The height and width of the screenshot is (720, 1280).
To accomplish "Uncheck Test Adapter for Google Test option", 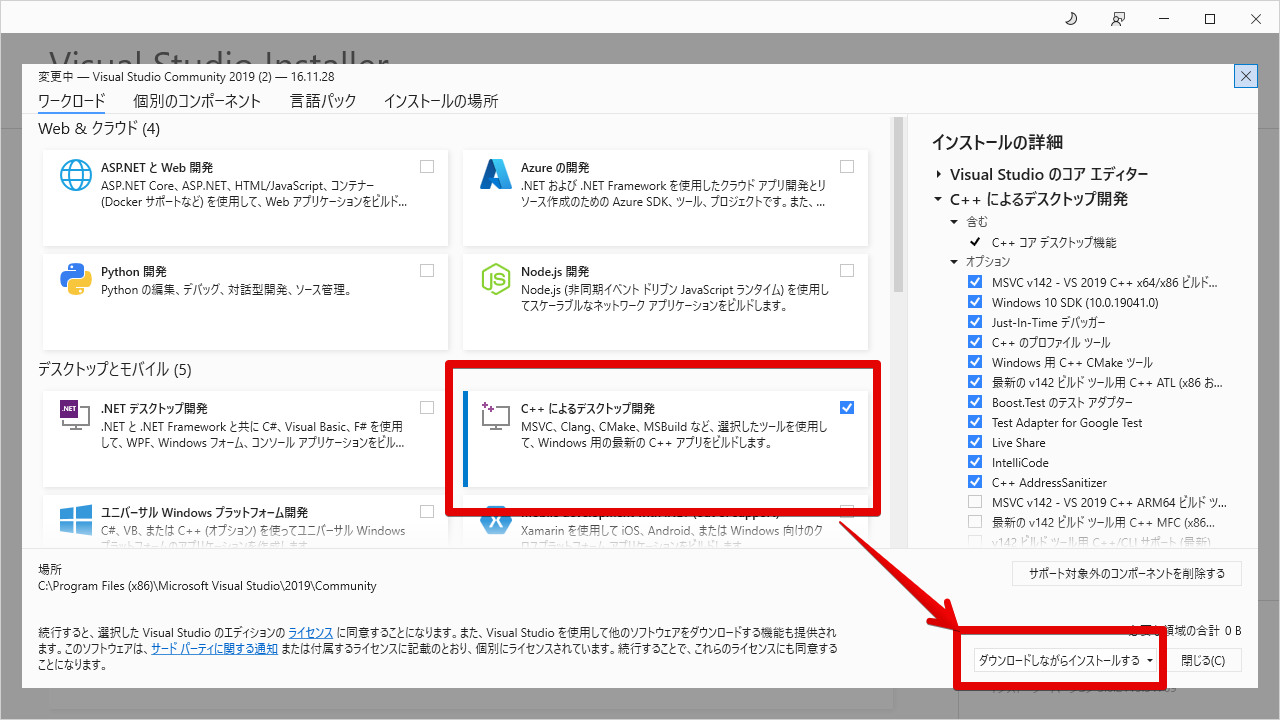I will click(975, 422).
